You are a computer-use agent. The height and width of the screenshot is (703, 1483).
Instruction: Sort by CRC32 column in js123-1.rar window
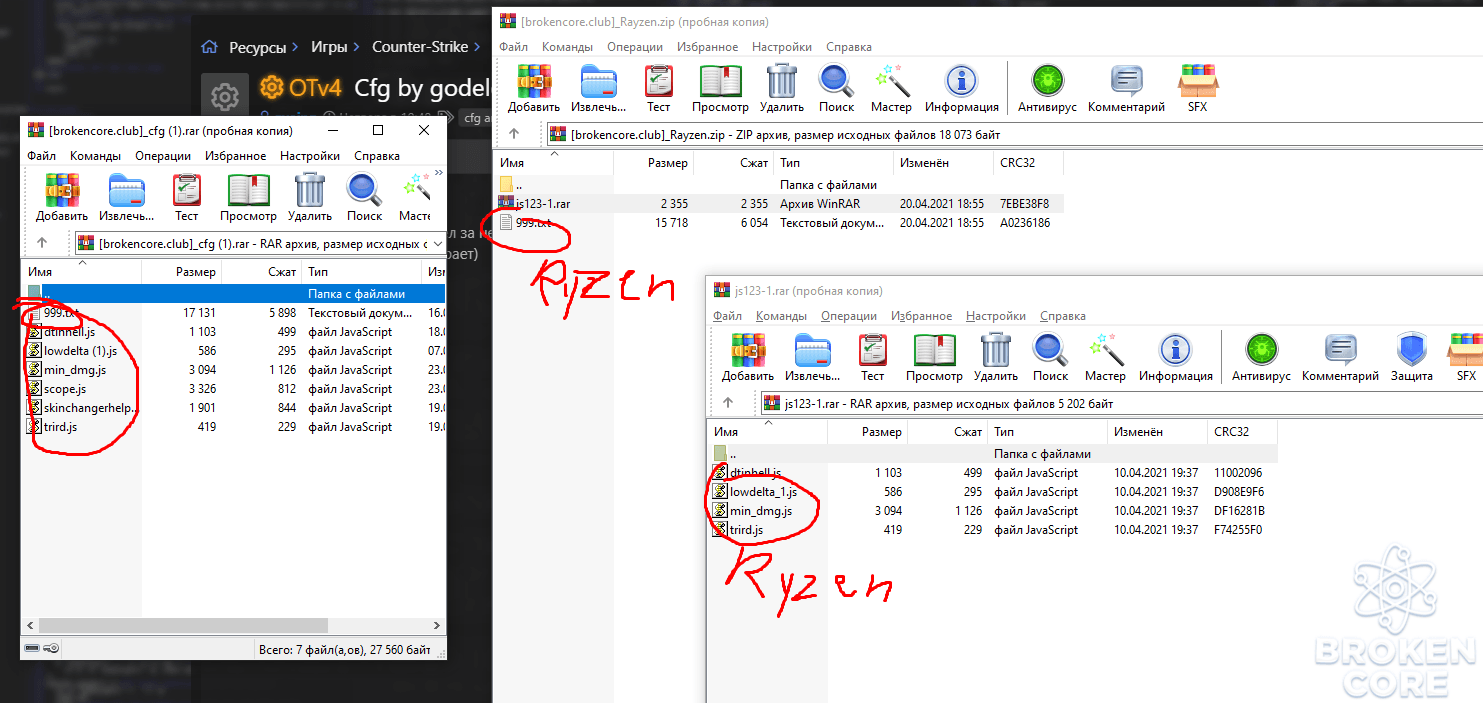click(1242, 432)
